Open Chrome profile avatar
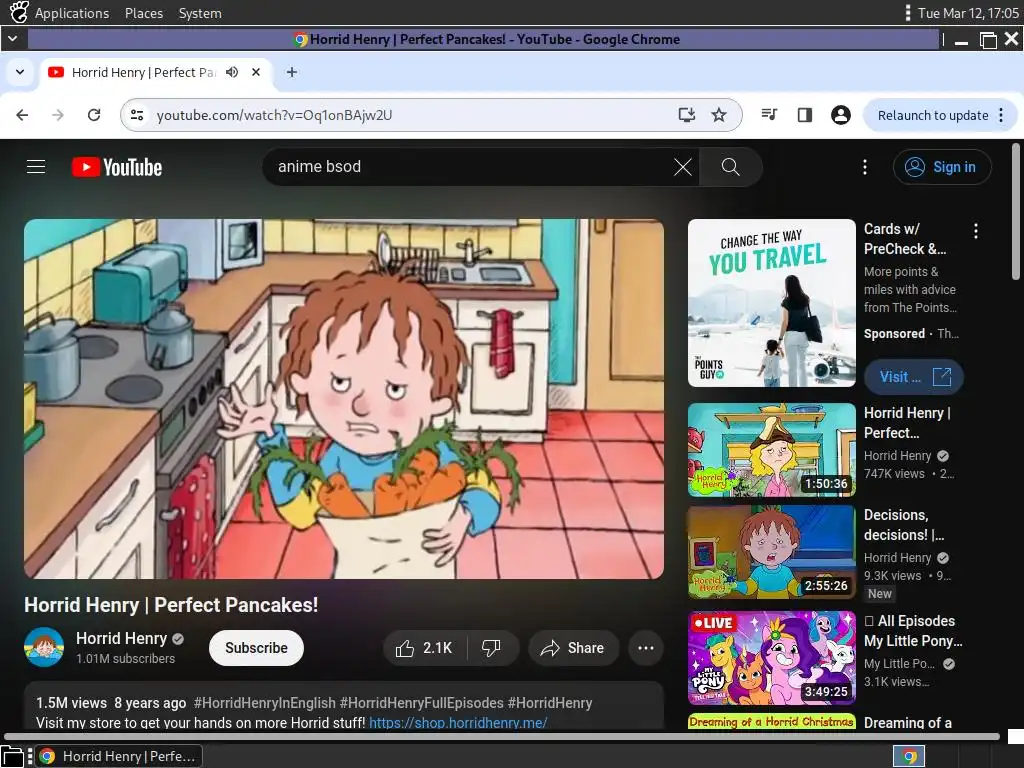 pos(840,115)
